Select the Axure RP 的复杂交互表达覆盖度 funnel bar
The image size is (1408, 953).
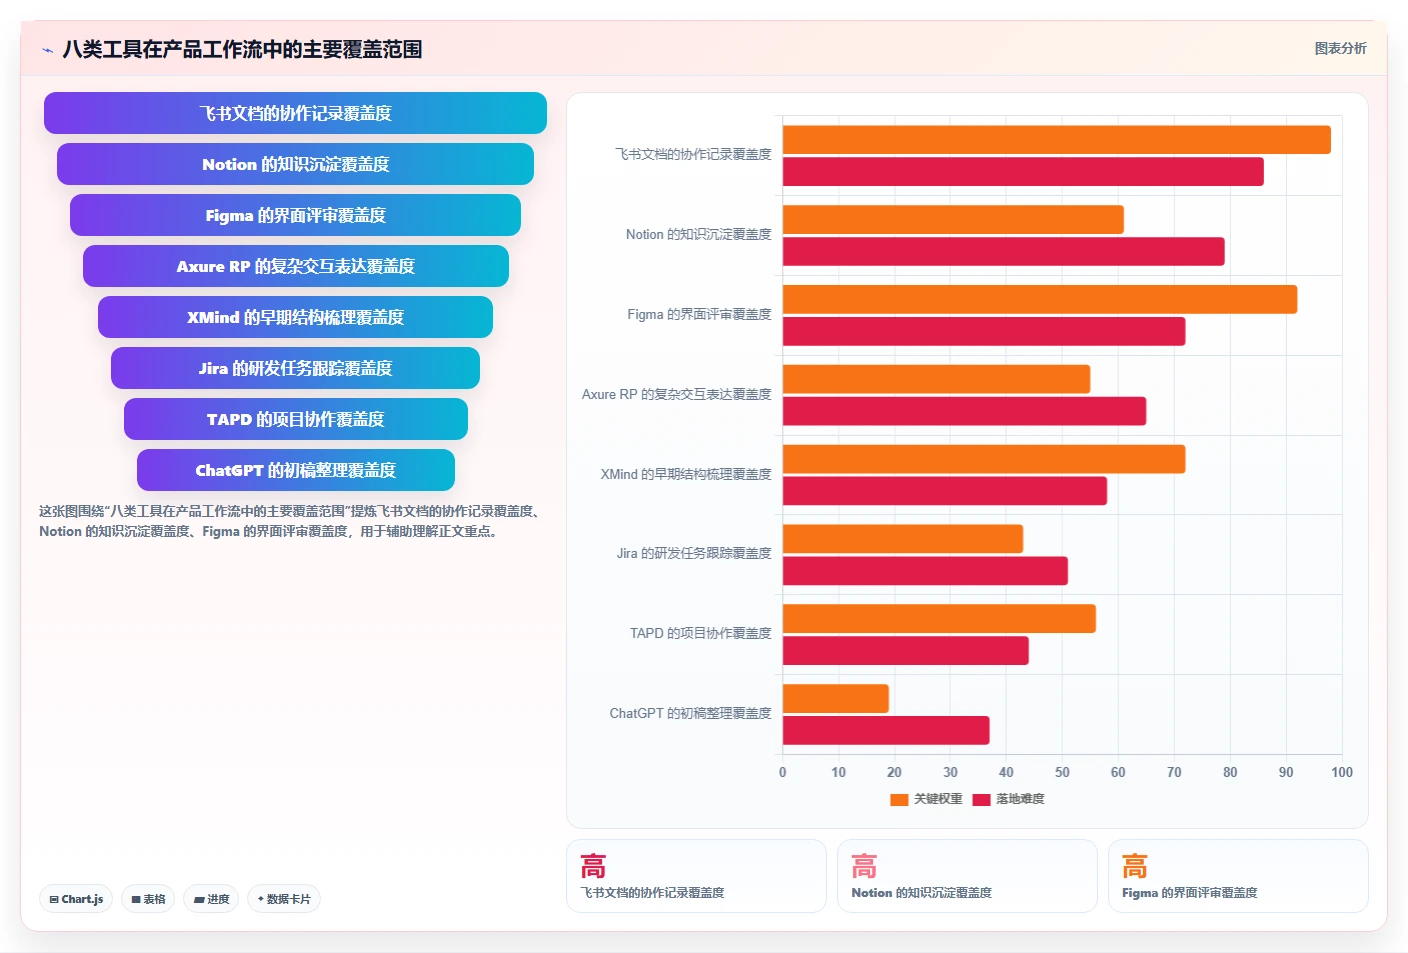[x=295, y=266]
